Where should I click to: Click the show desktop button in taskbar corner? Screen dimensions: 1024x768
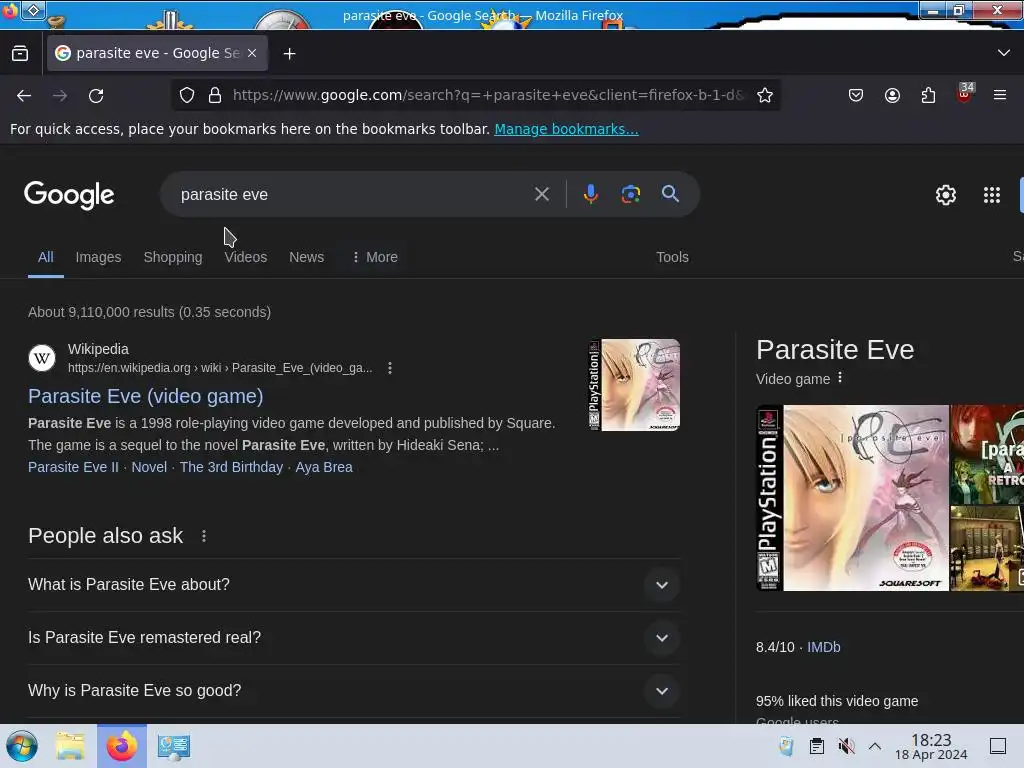[997, 746]
